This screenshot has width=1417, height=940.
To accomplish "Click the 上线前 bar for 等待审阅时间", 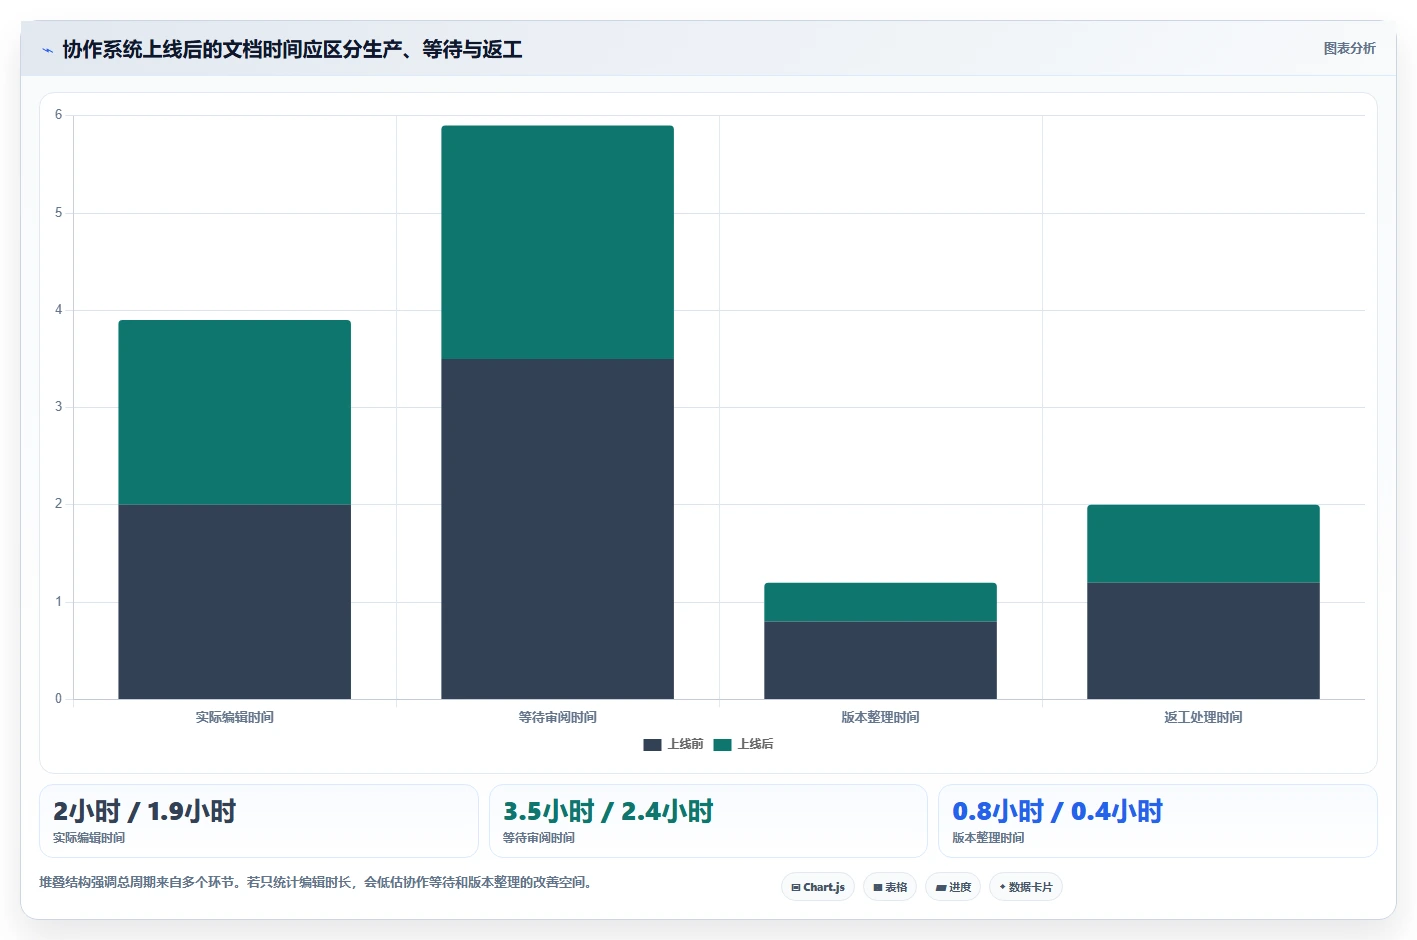I will pyautogui.click(x=558, y=529).
